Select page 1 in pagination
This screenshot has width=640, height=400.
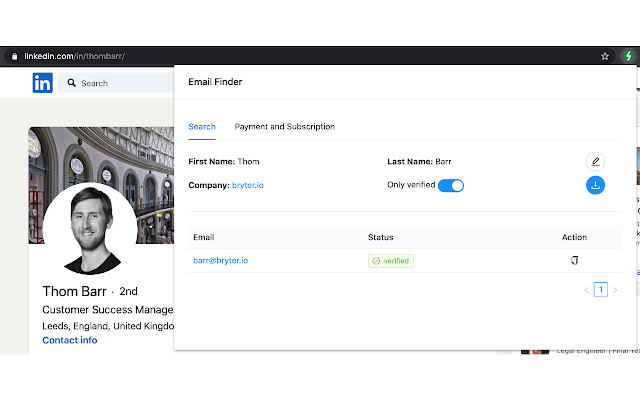point(601,290)
